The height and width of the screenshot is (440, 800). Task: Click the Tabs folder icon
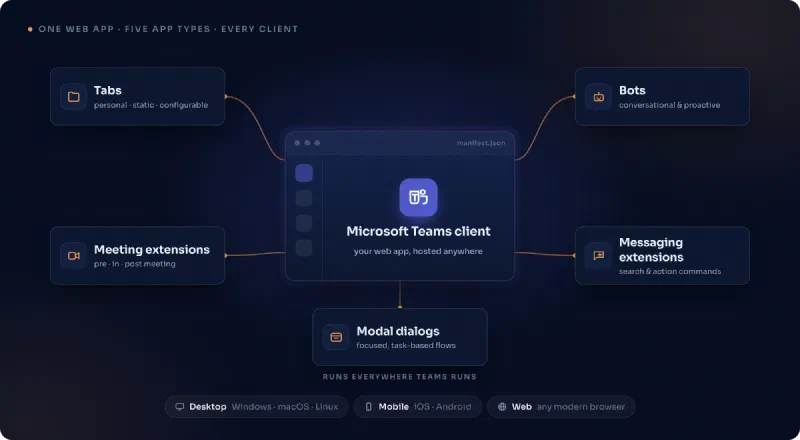coord(73,97)
